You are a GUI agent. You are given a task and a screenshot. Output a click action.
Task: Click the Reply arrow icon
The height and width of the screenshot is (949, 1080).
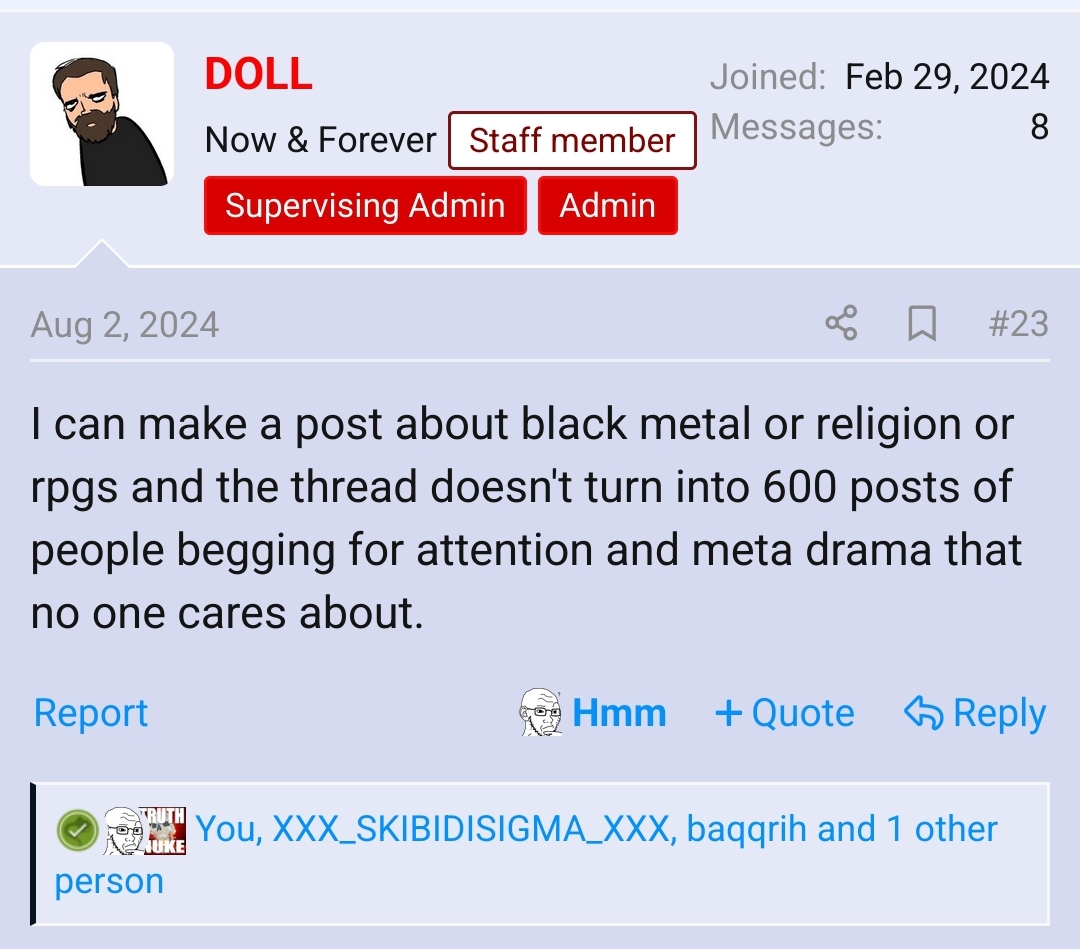click(924, 712)
